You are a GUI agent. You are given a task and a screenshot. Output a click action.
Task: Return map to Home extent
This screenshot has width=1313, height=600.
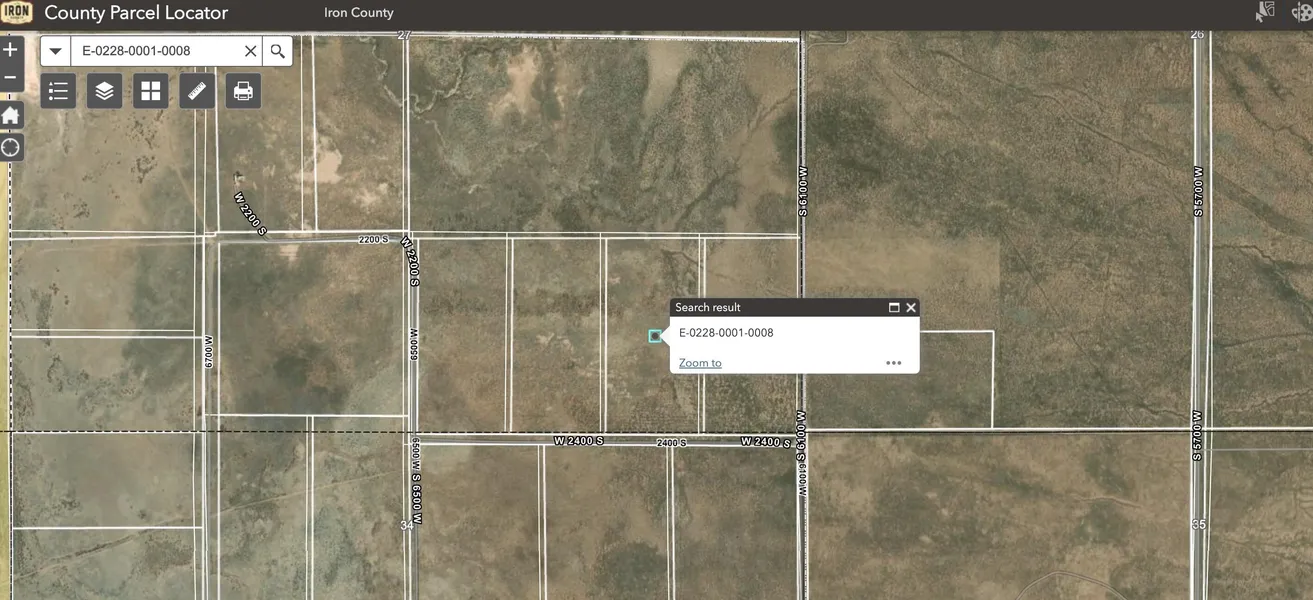coord(10,115)
